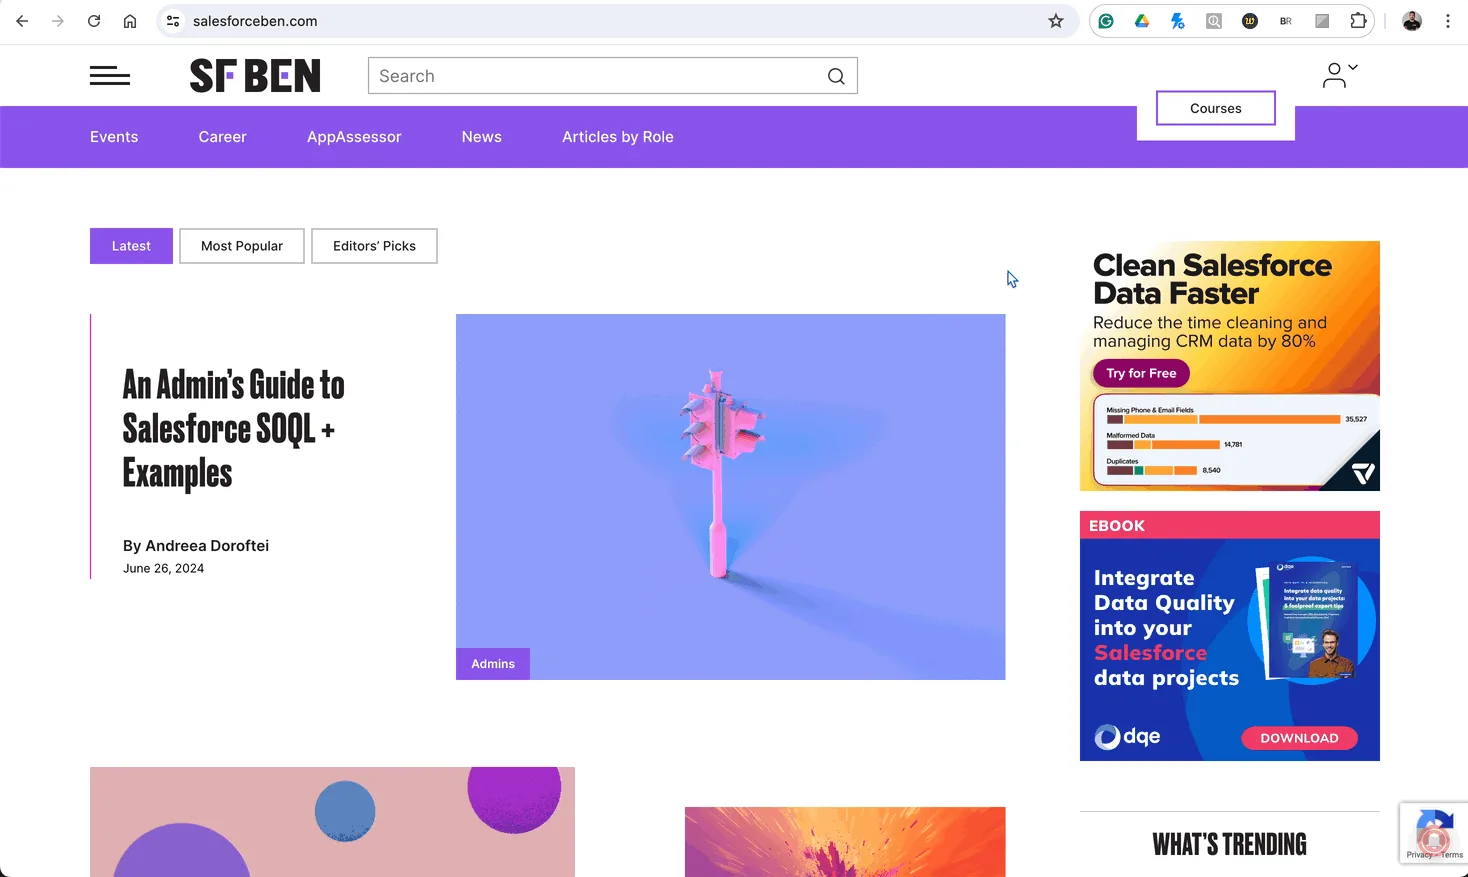
Task: Open the Integrate Data Quality ebook ad
Action: click(1230, 636)
